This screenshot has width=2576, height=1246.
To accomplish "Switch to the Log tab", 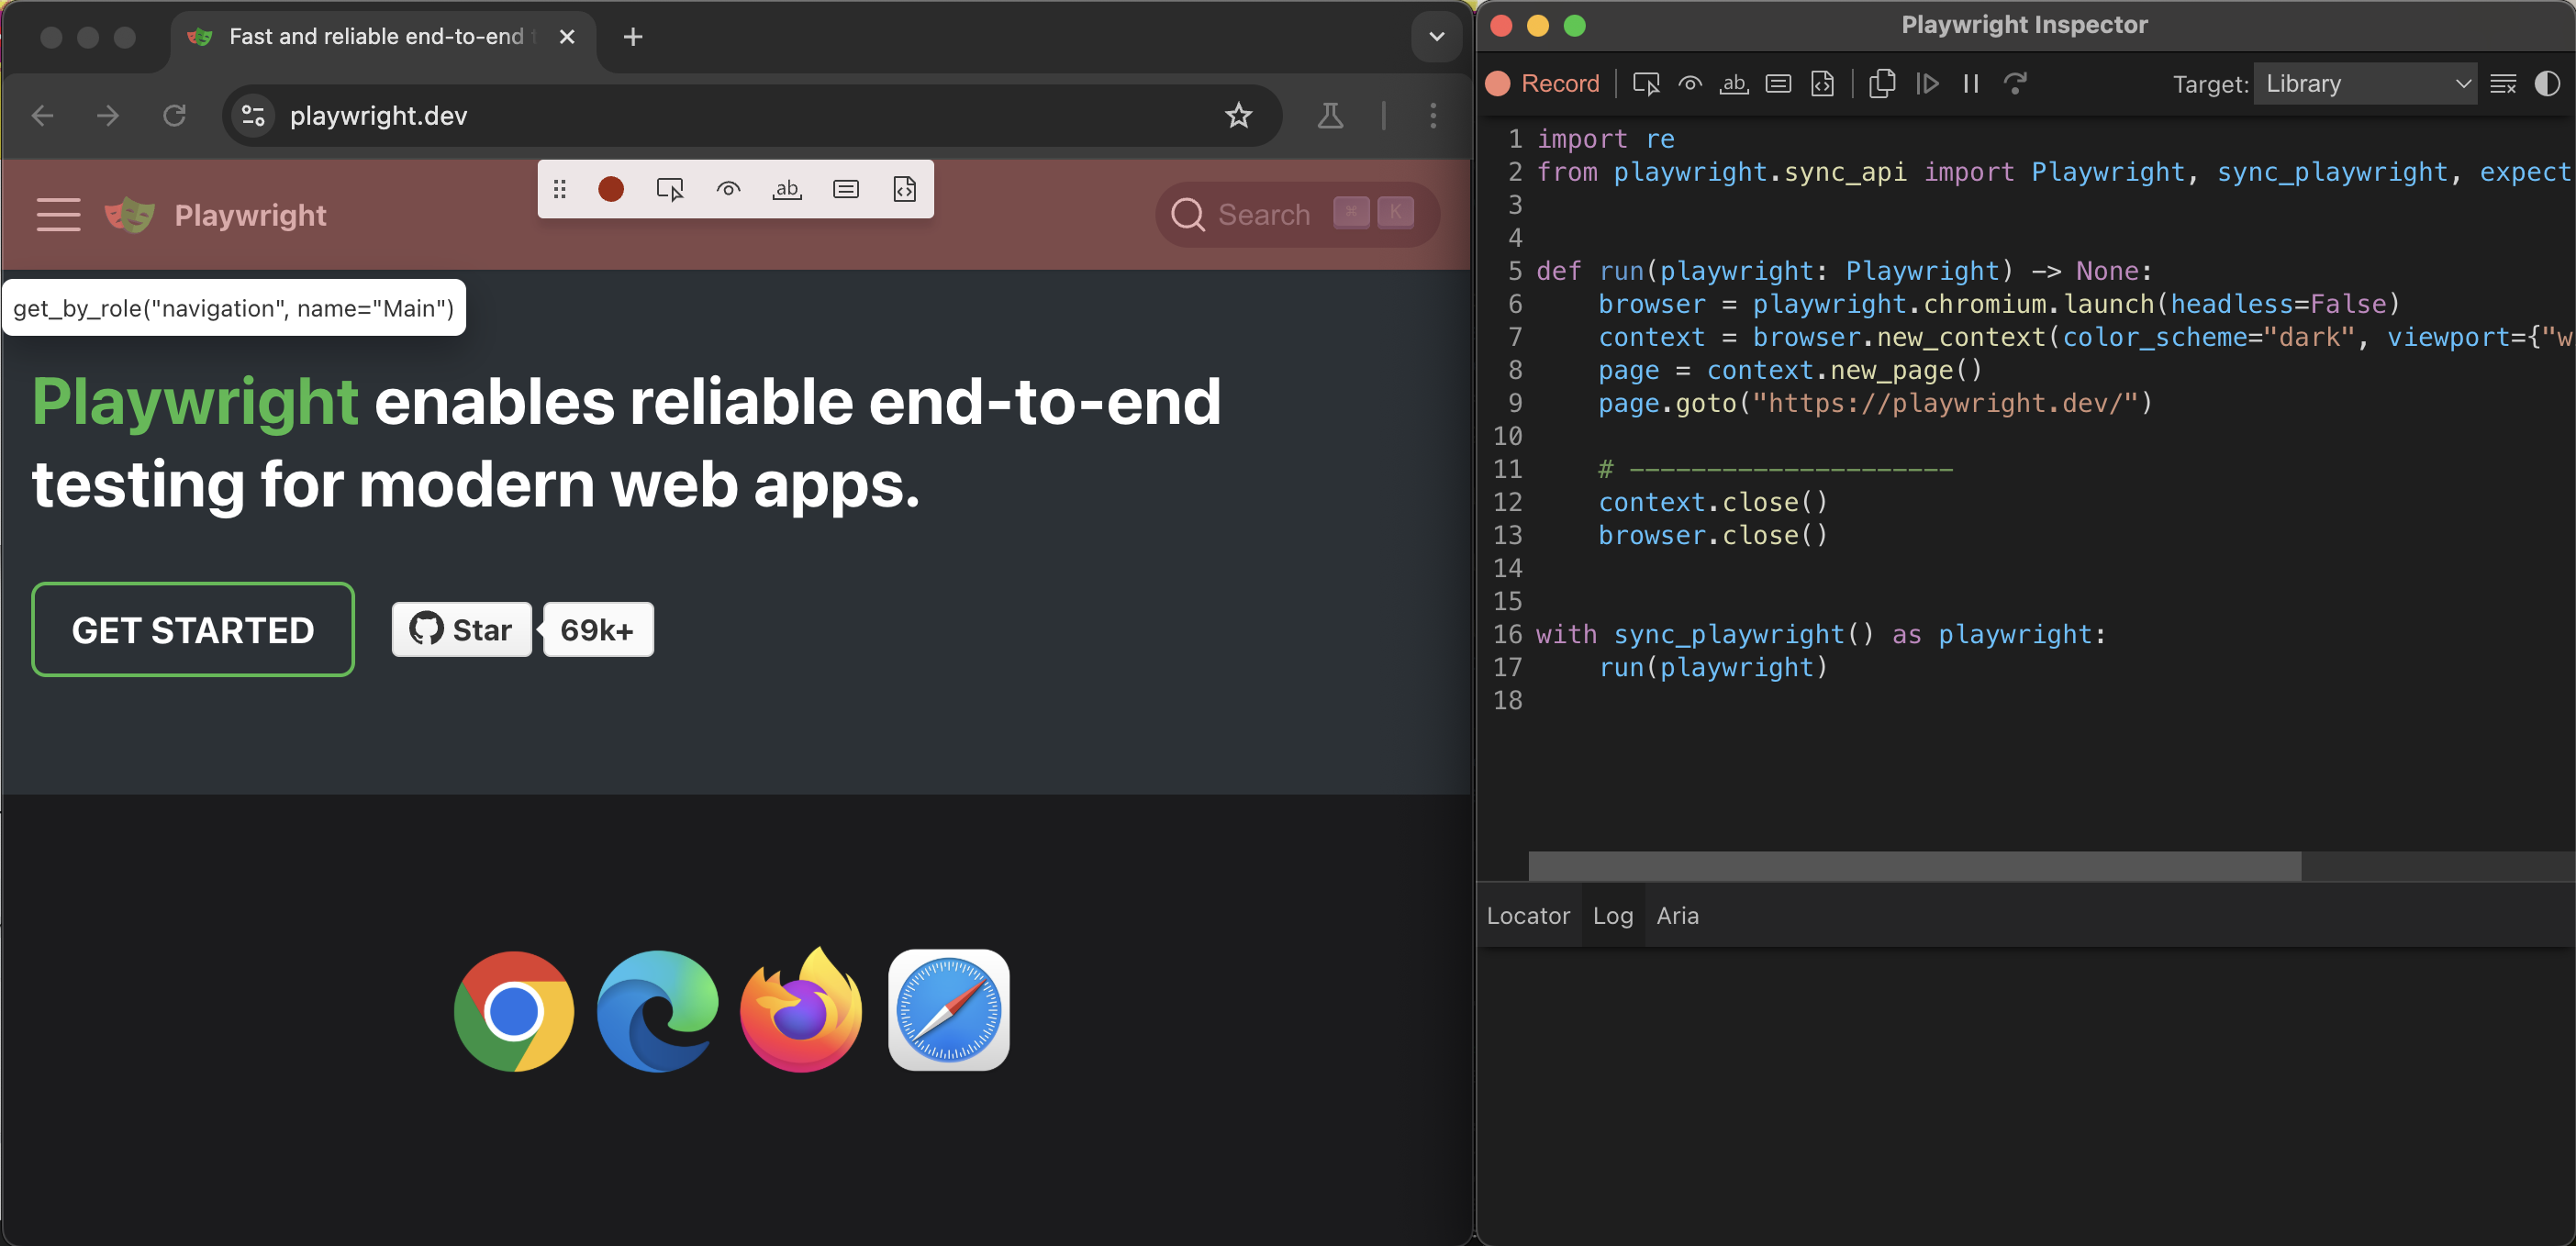I will [x=1612, y=915].
